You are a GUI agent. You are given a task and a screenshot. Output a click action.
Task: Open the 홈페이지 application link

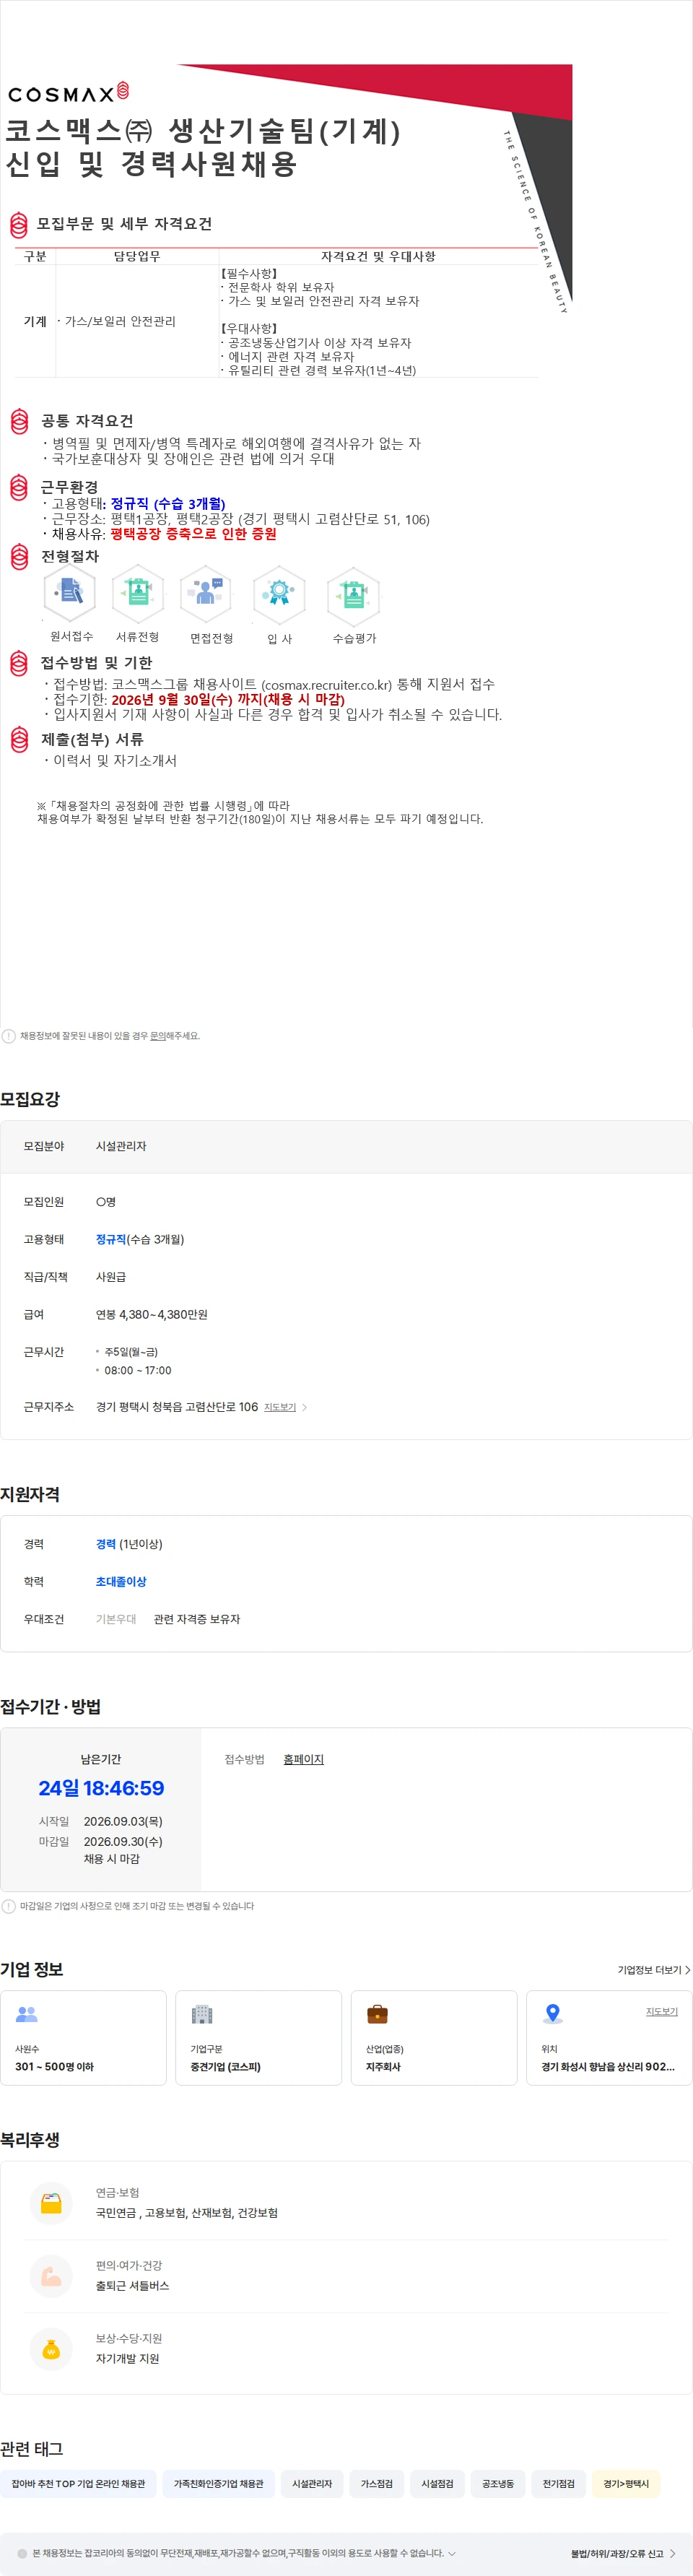[x=303, y=1759]
